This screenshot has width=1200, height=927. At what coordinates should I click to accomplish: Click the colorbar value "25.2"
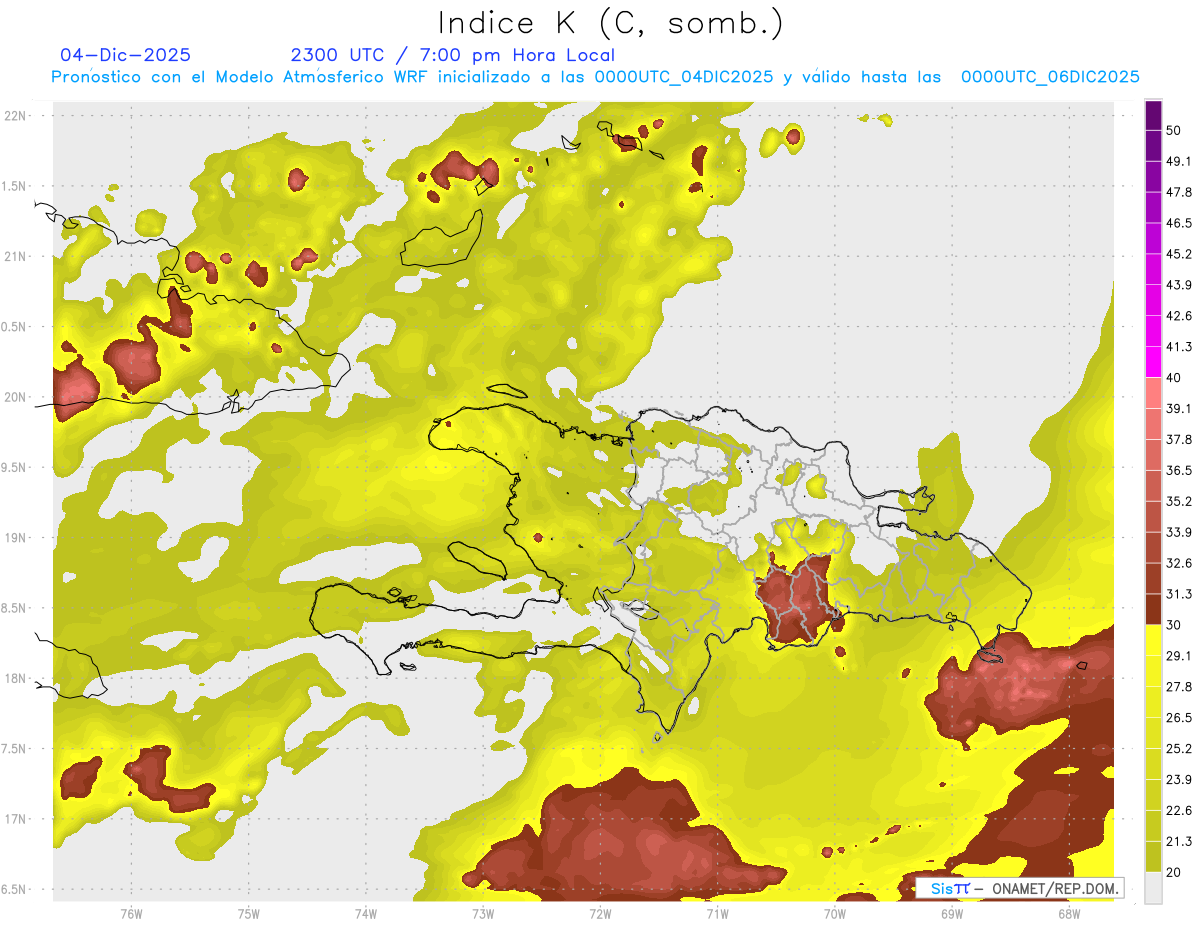click(1179, 749)
